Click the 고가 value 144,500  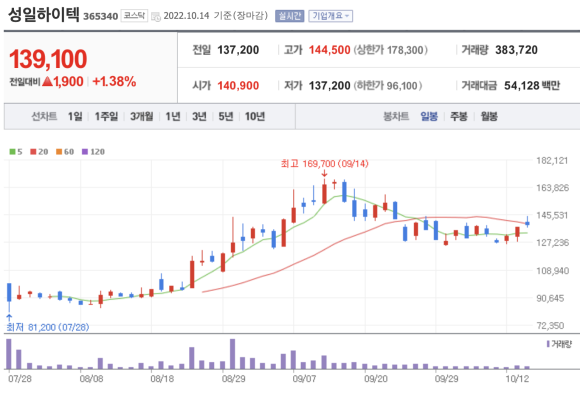pyautogui.click(x=330, y=50)
